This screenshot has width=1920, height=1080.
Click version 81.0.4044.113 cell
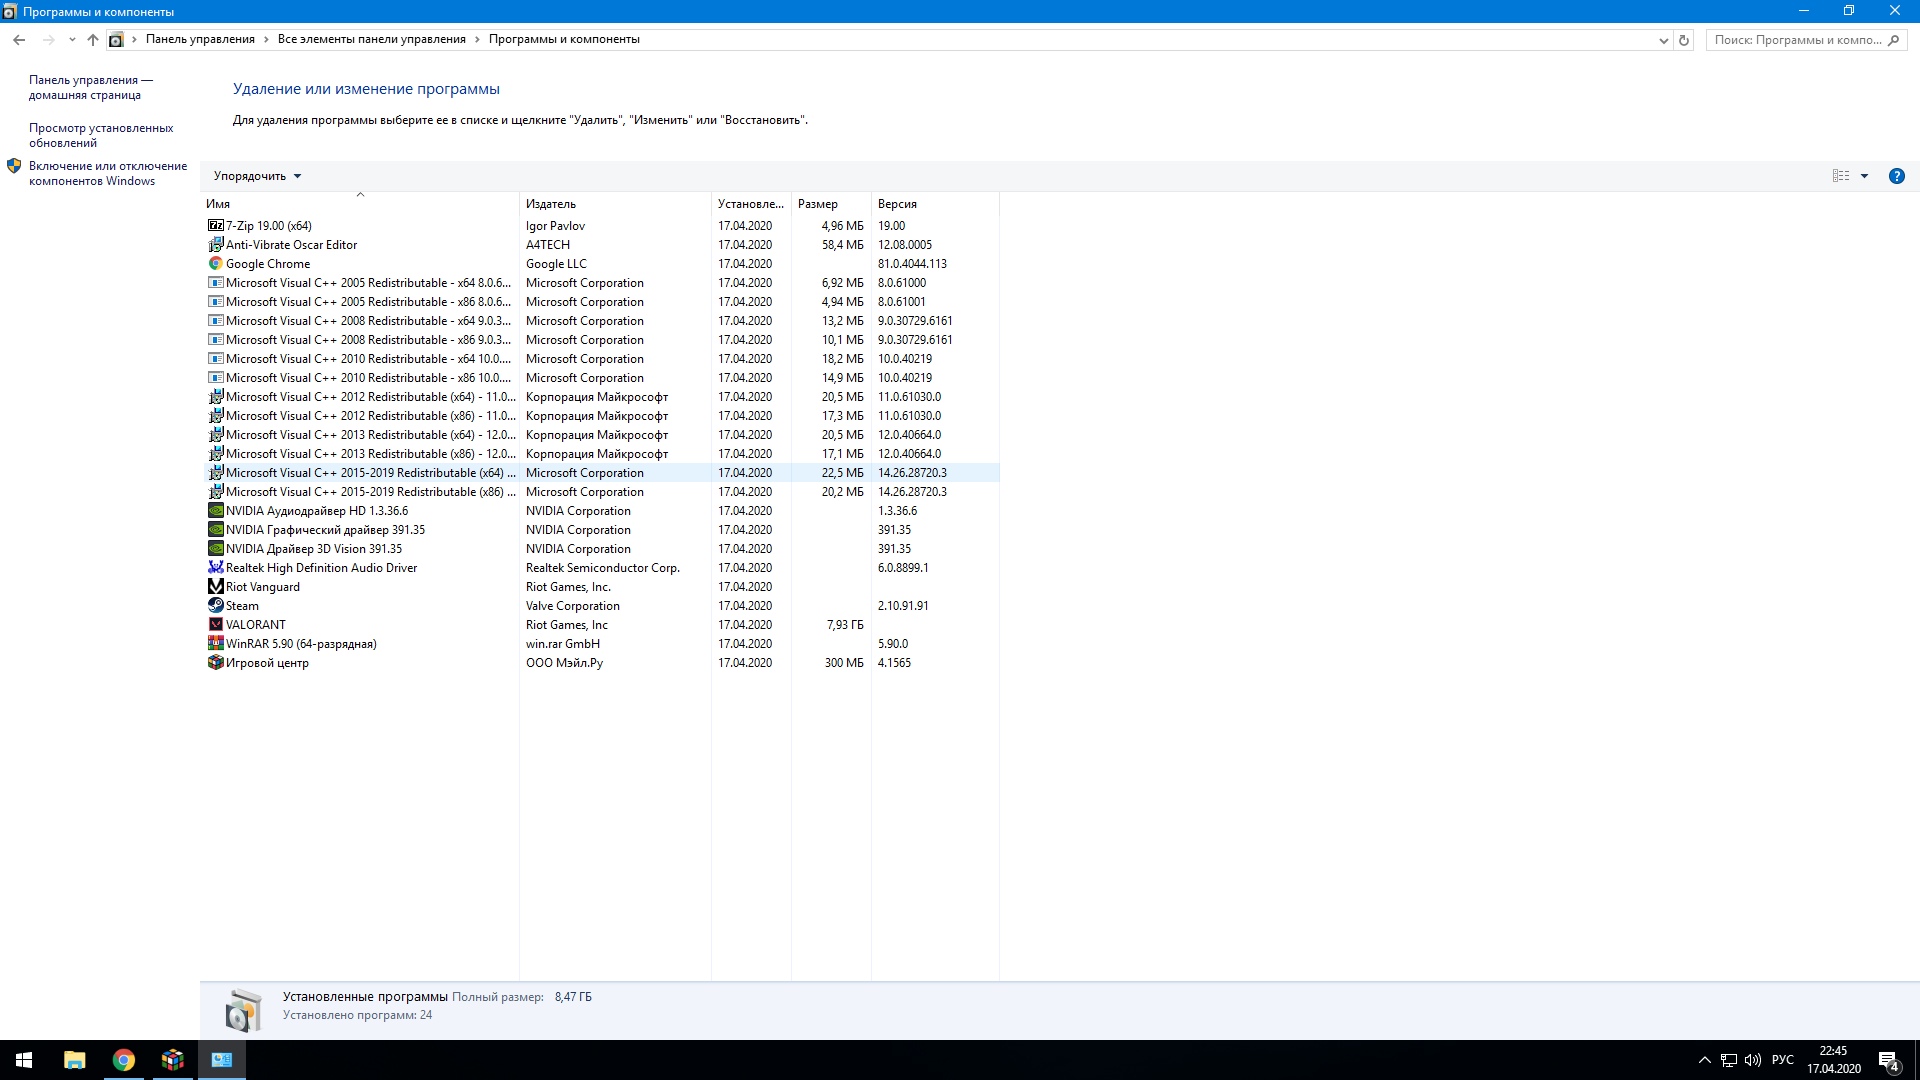pos(912,264)
